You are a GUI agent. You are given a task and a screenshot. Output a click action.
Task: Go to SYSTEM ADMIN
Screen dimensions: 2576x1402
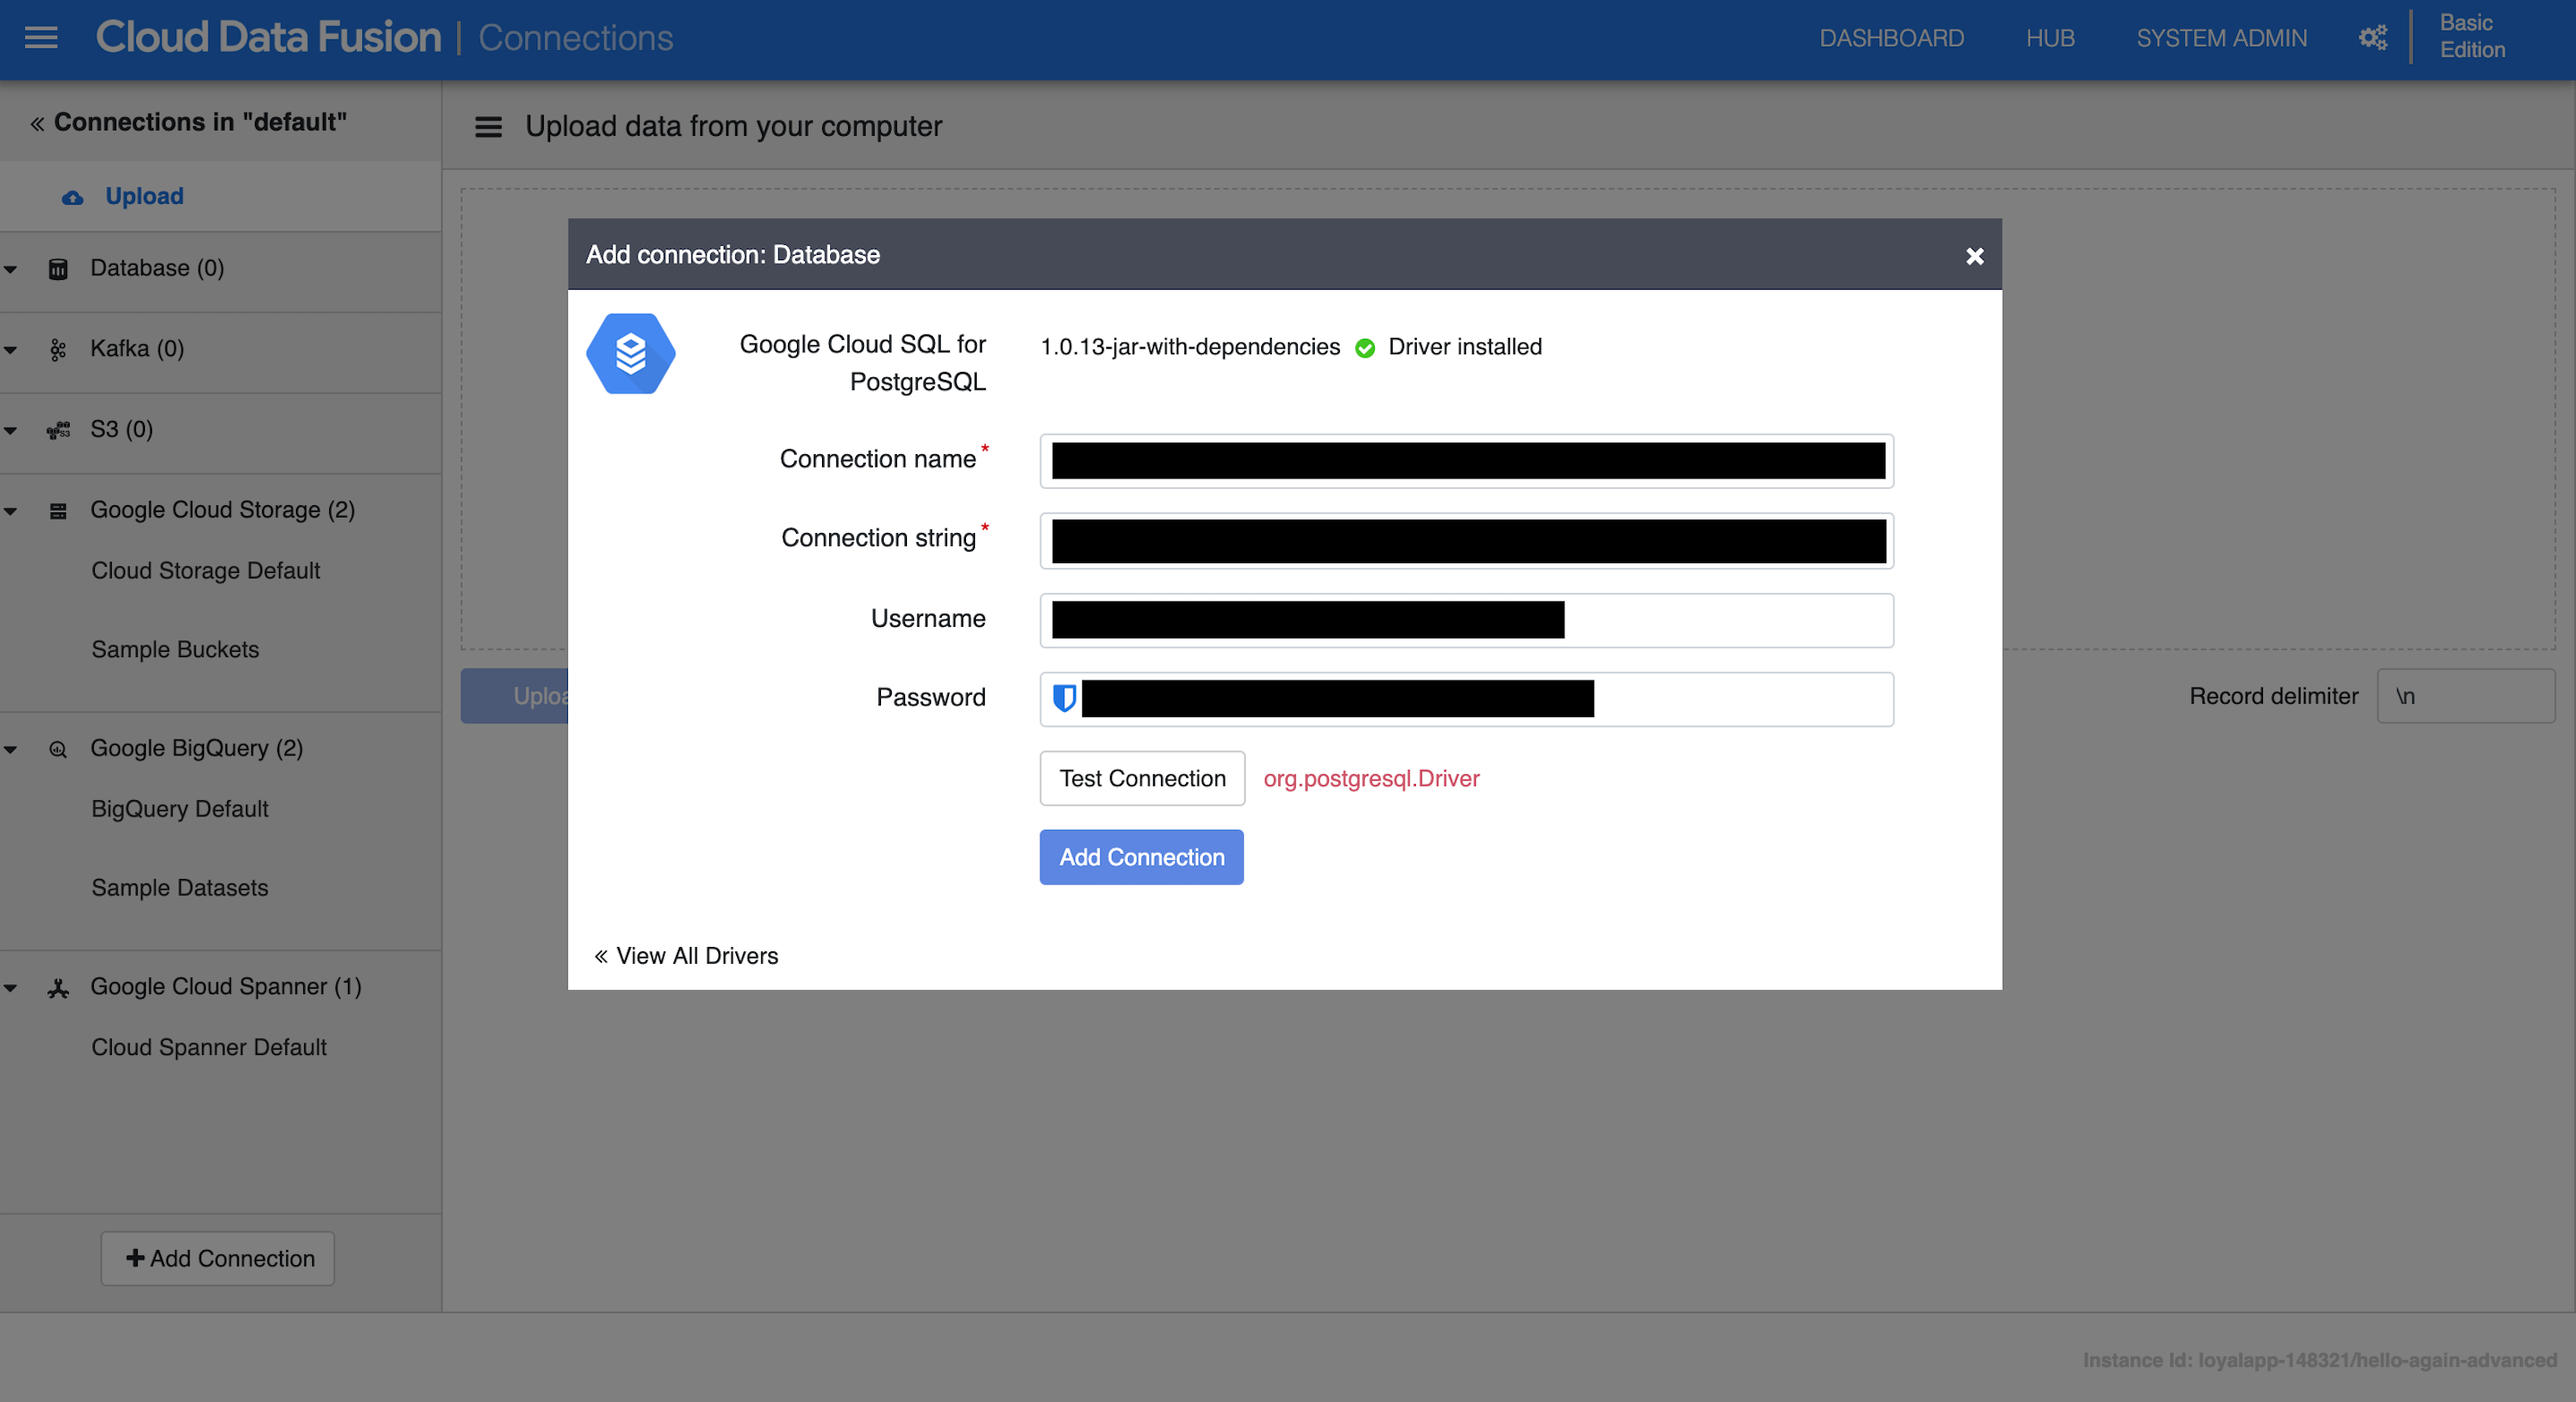tap(2221, 38)
